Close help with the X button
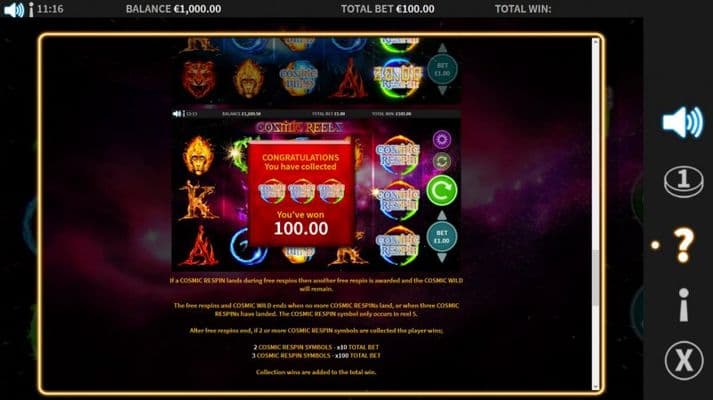 (x=683, y=360)
